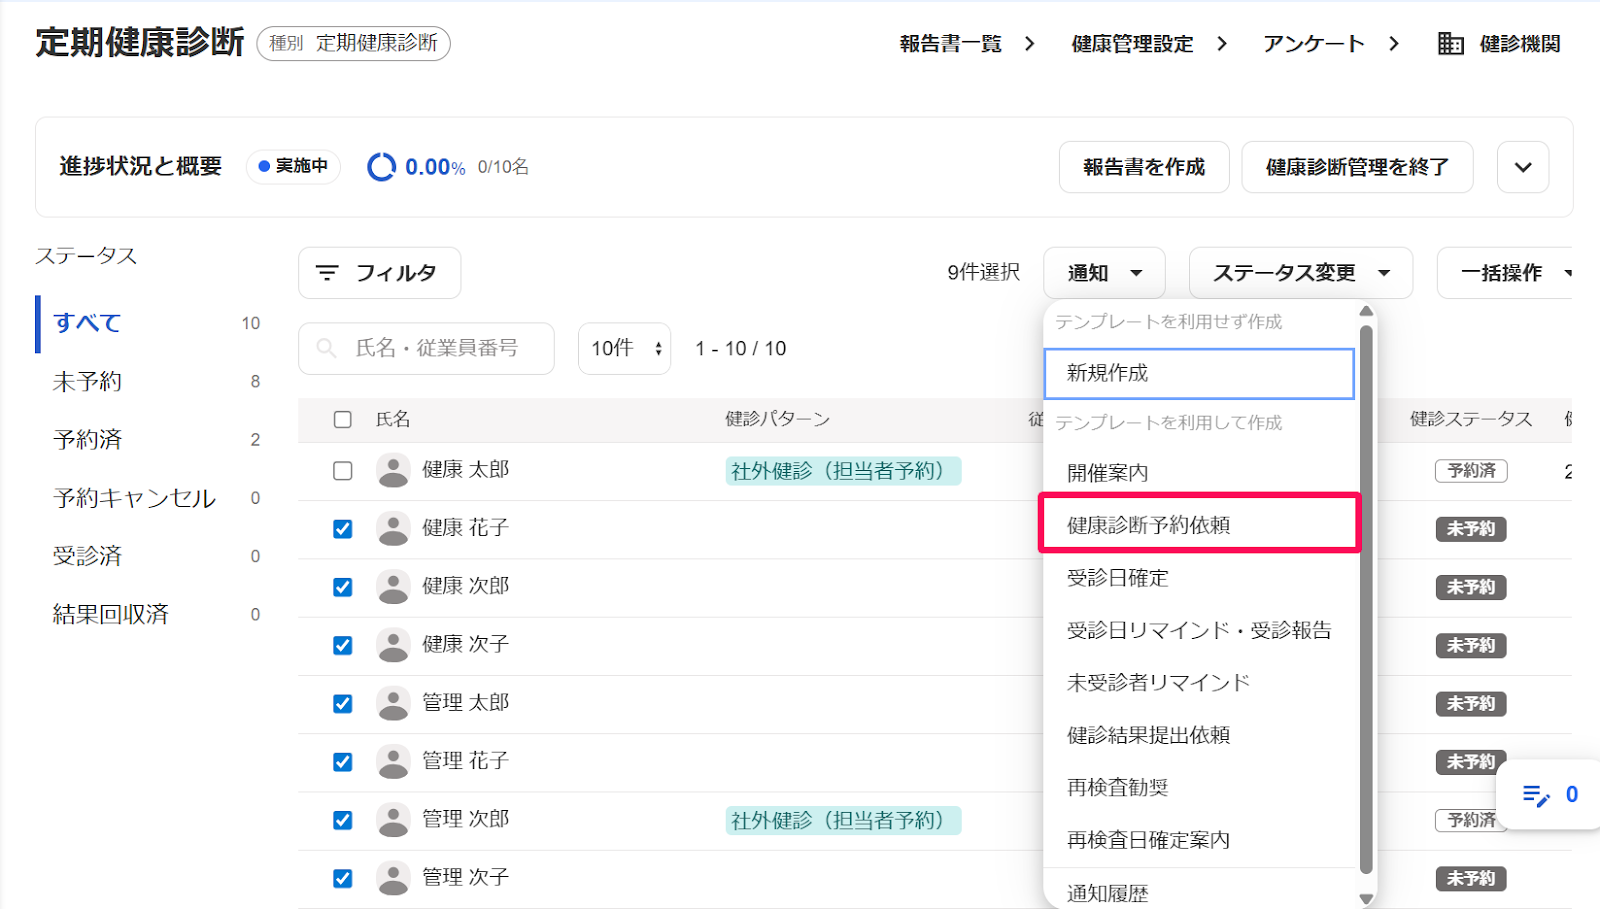The width and height of the screenshot is (1600, 909).
Task: Choose 受診日確定 template
Action: pos(1199,578)
